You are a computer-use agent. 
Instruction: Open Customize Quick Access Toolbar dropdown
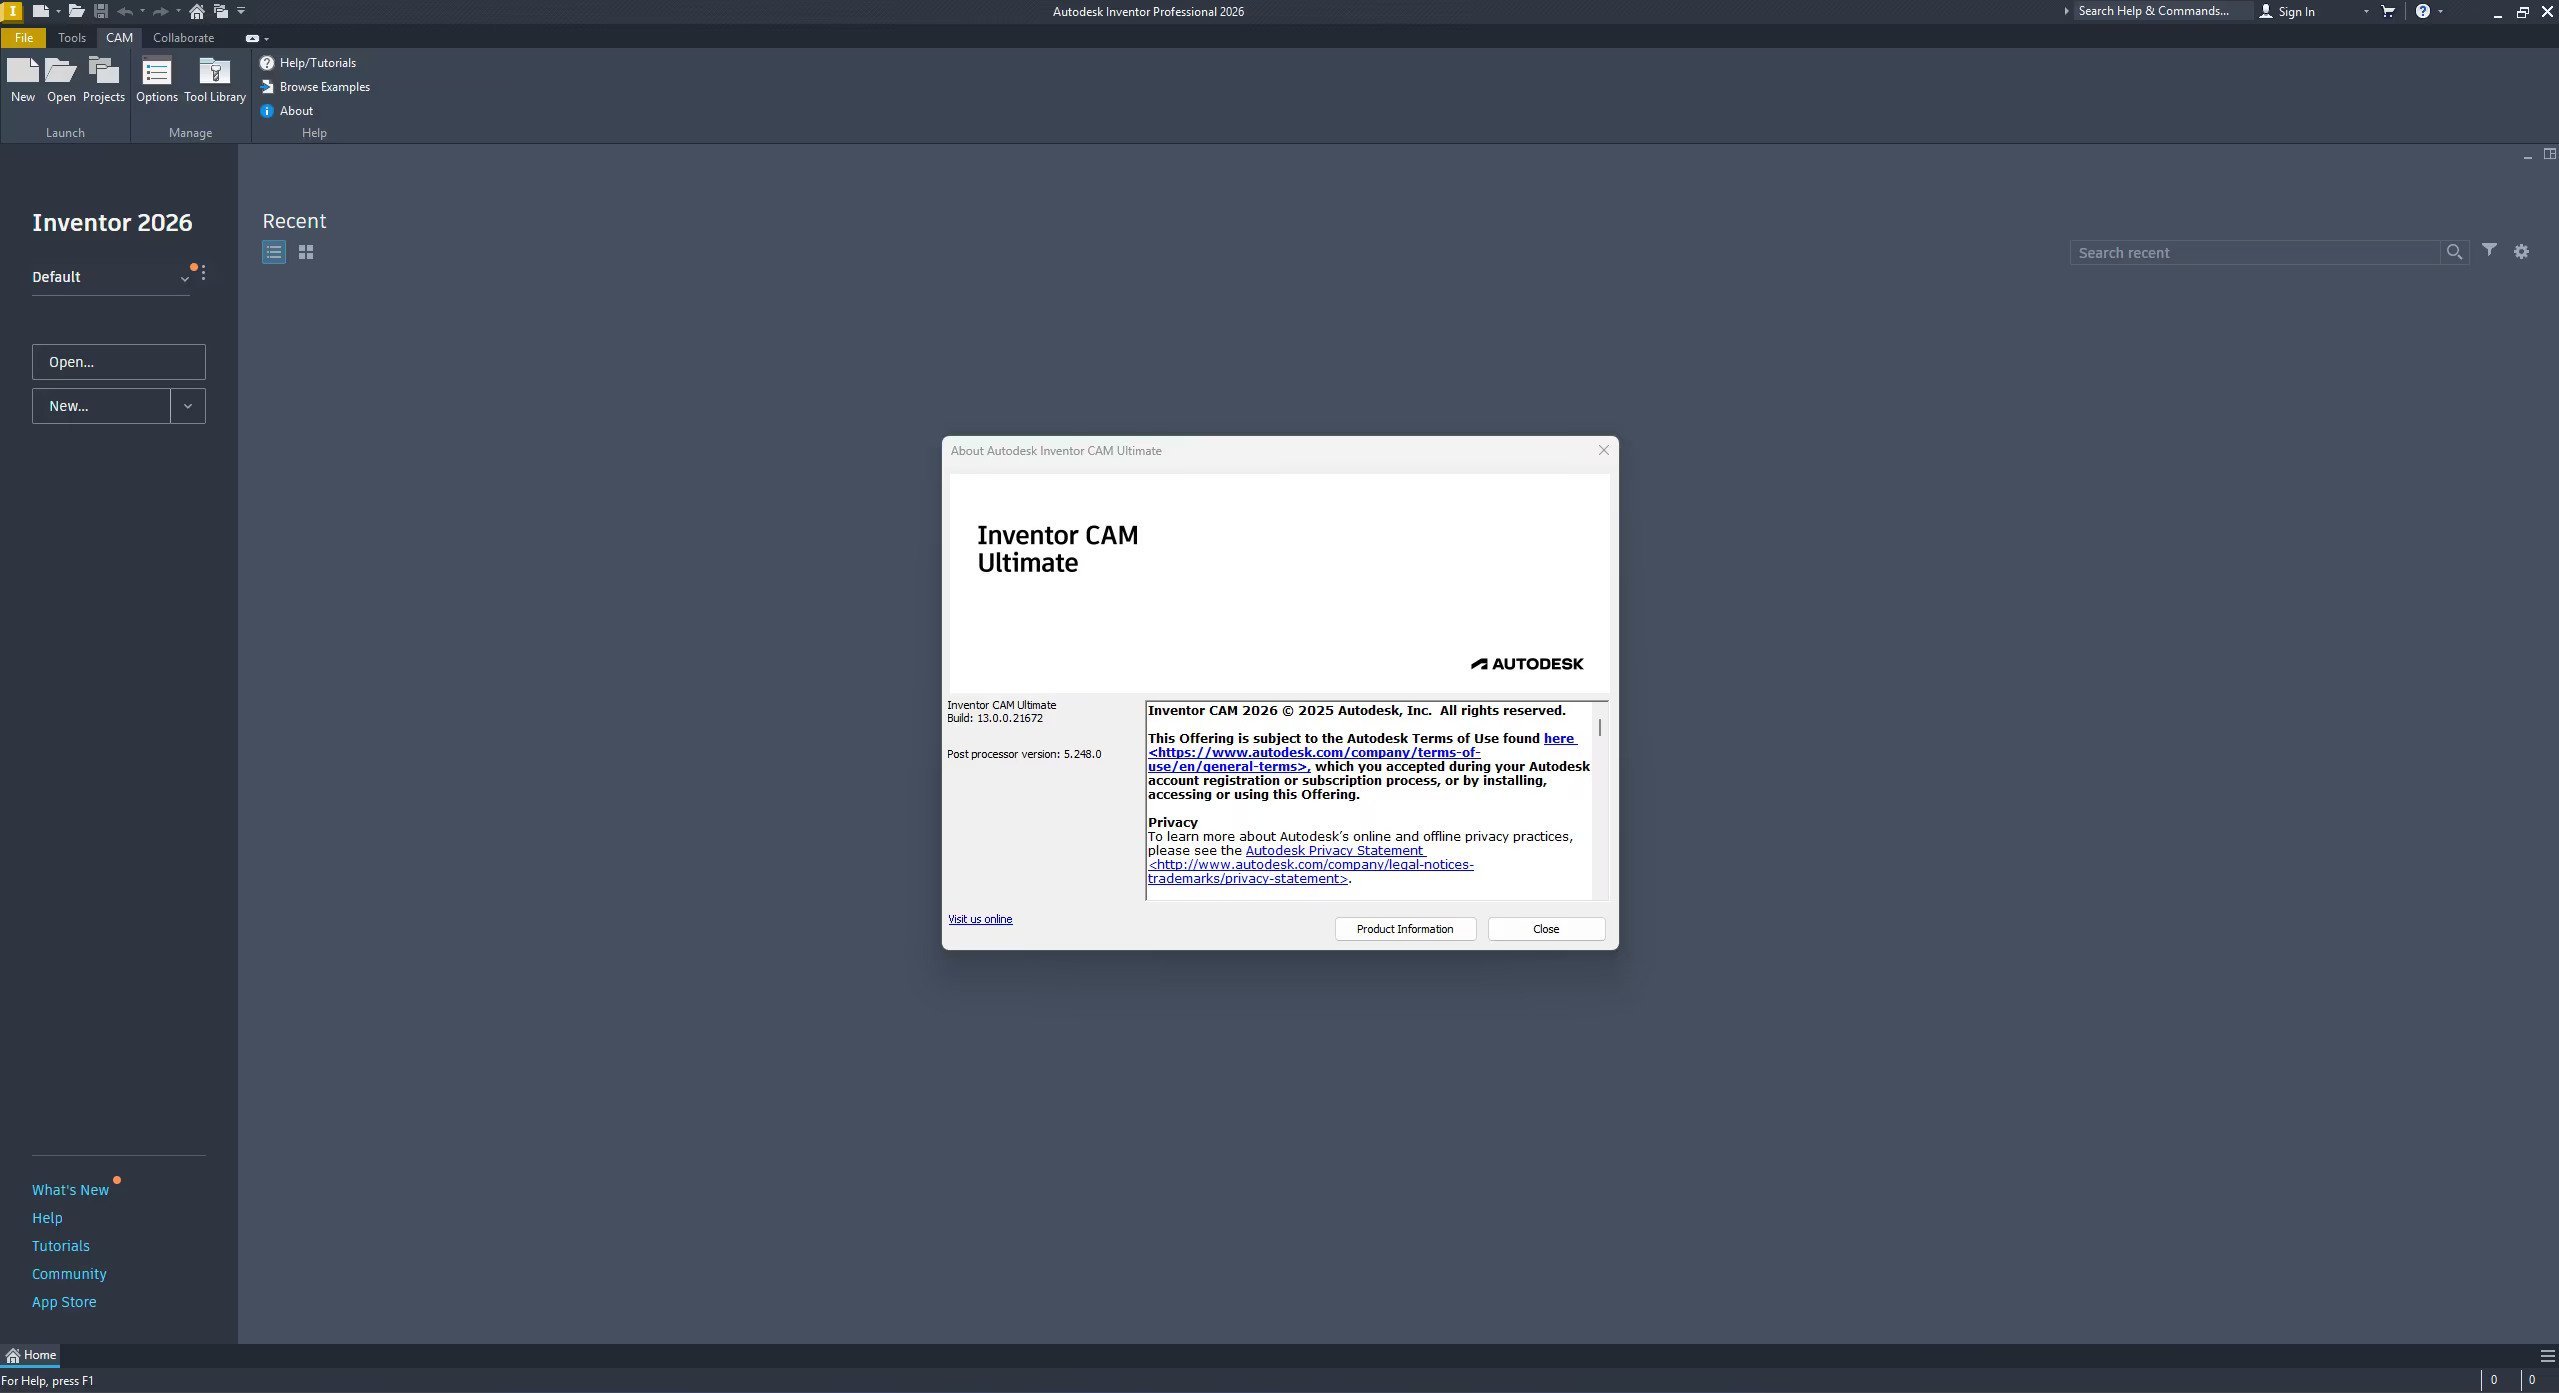(241, 11)
